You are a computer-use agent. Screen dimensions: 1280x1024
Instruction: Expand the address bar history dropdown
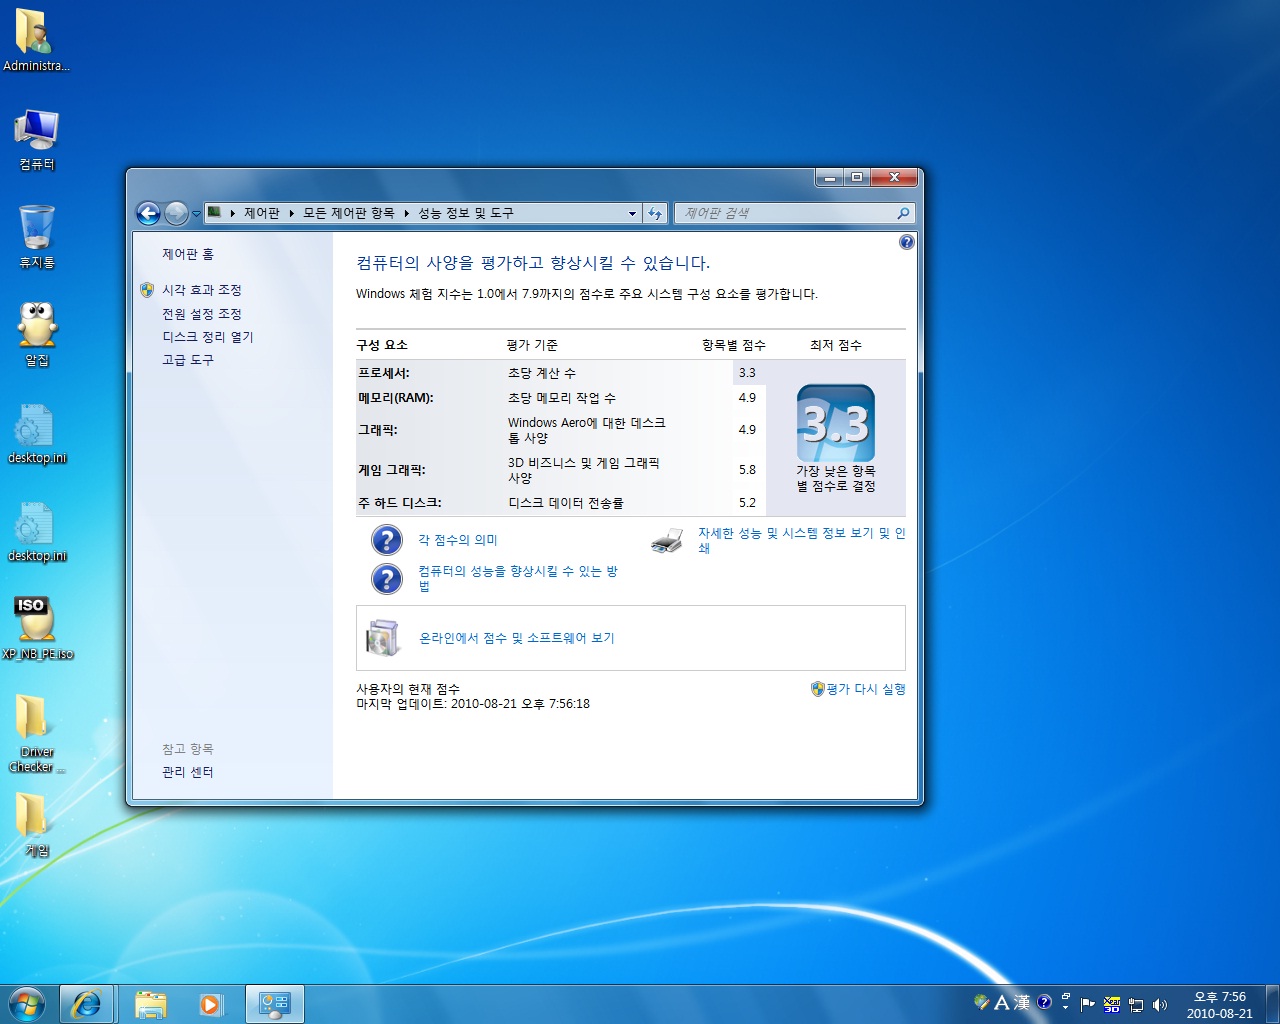(632, 213)
